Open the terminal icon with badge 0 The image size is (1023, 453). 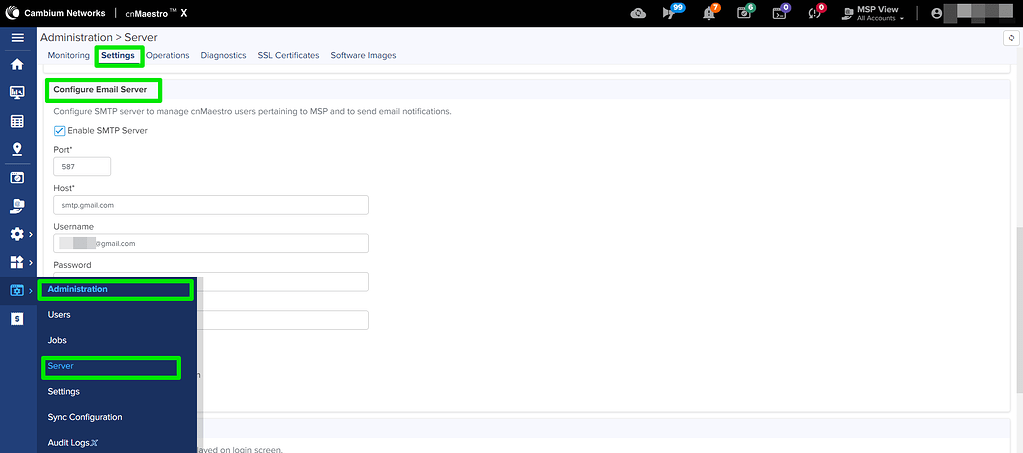pos(780,12)
